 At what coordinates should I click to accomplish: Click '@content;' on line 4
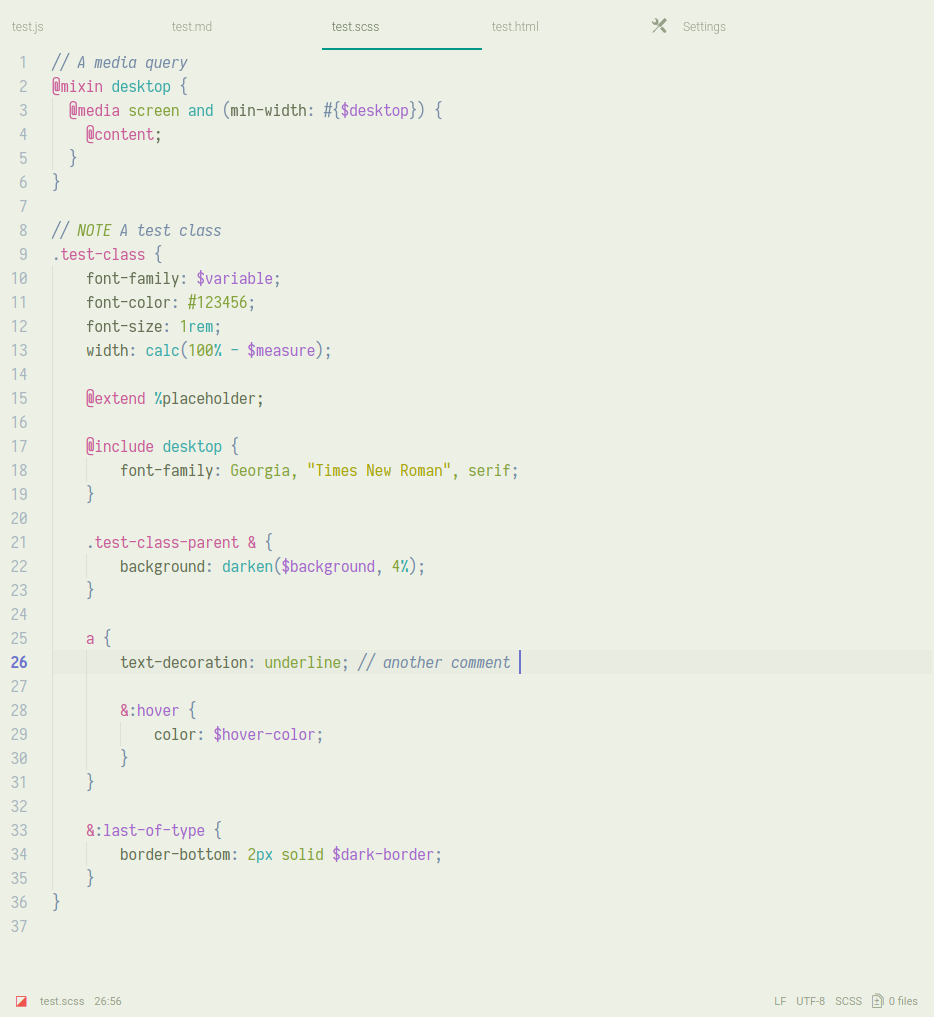pyautogui.click(x=124, y=134)
